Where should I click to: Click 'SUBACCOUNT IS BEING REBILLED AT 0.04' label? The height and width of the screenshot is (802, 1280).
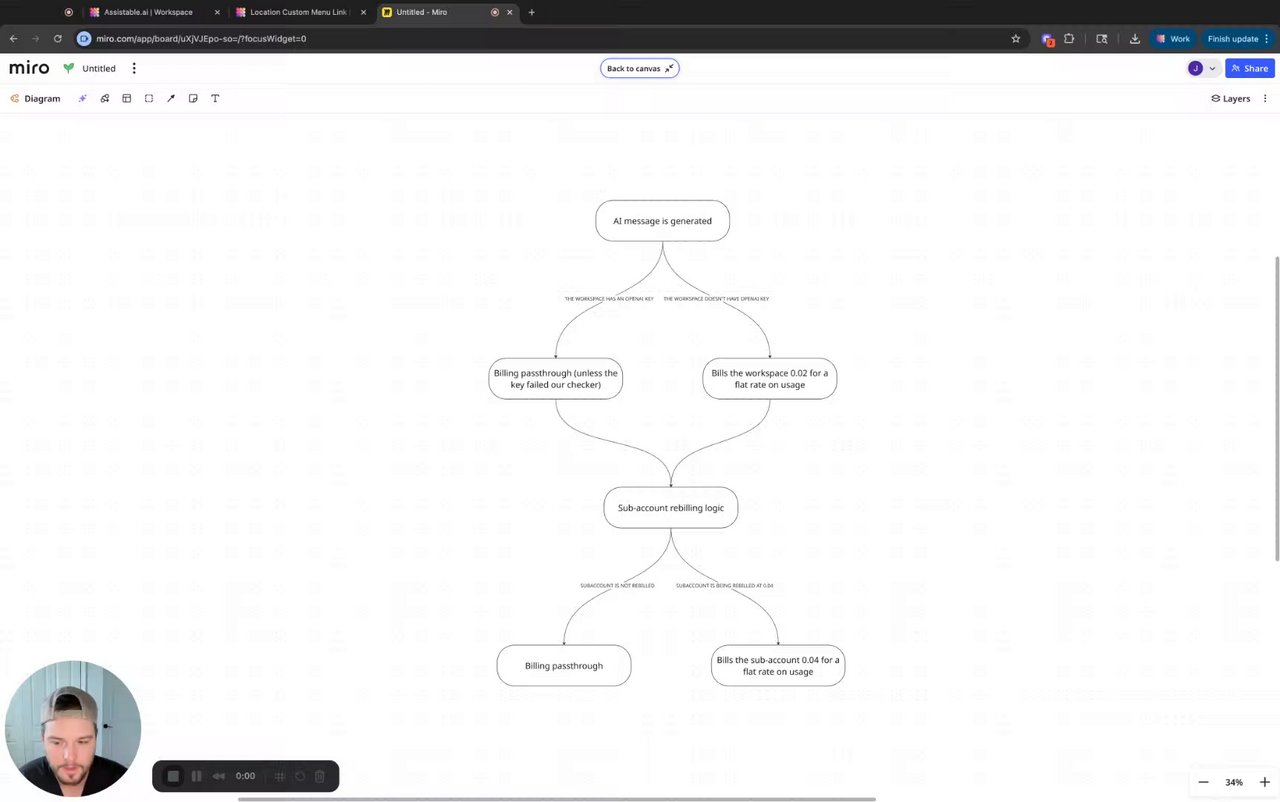pyautogui.click(x=725, y=585)
